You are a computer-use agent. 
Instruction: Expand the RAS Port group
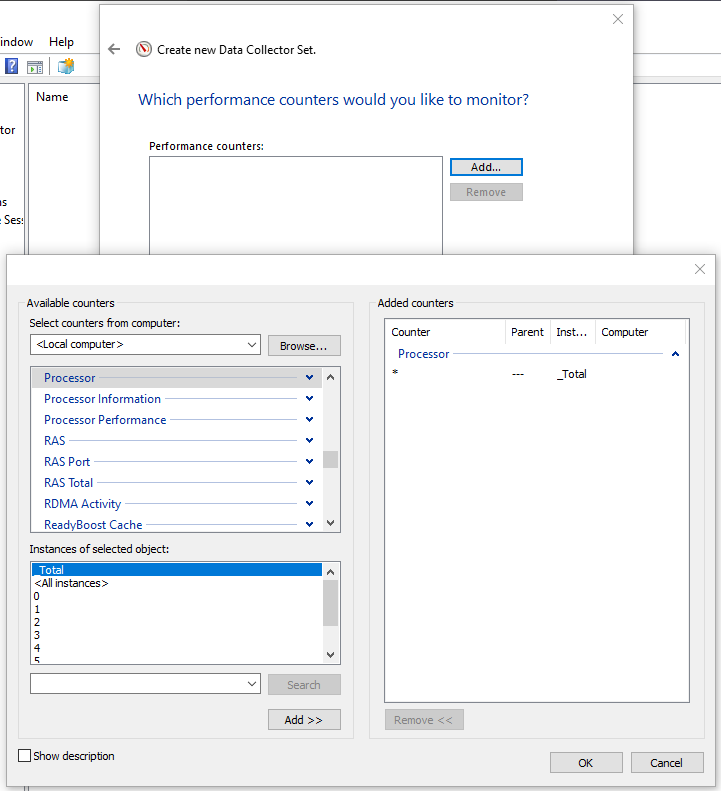tap(309, 462)
